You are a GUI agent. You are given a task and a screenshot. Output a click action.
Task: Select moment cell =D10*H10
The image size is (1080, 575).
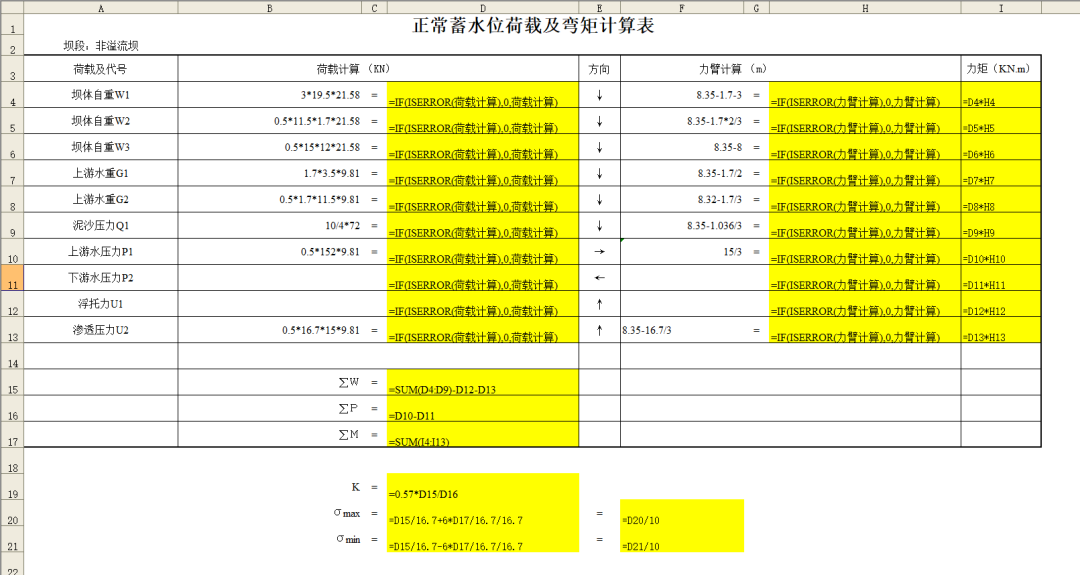tap(1001, 251)
